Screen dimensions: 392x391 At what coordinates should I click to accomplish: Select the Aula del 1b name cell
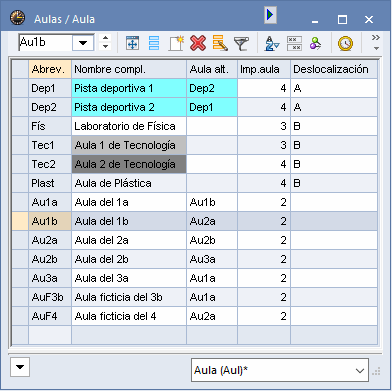tap(129, 221)
